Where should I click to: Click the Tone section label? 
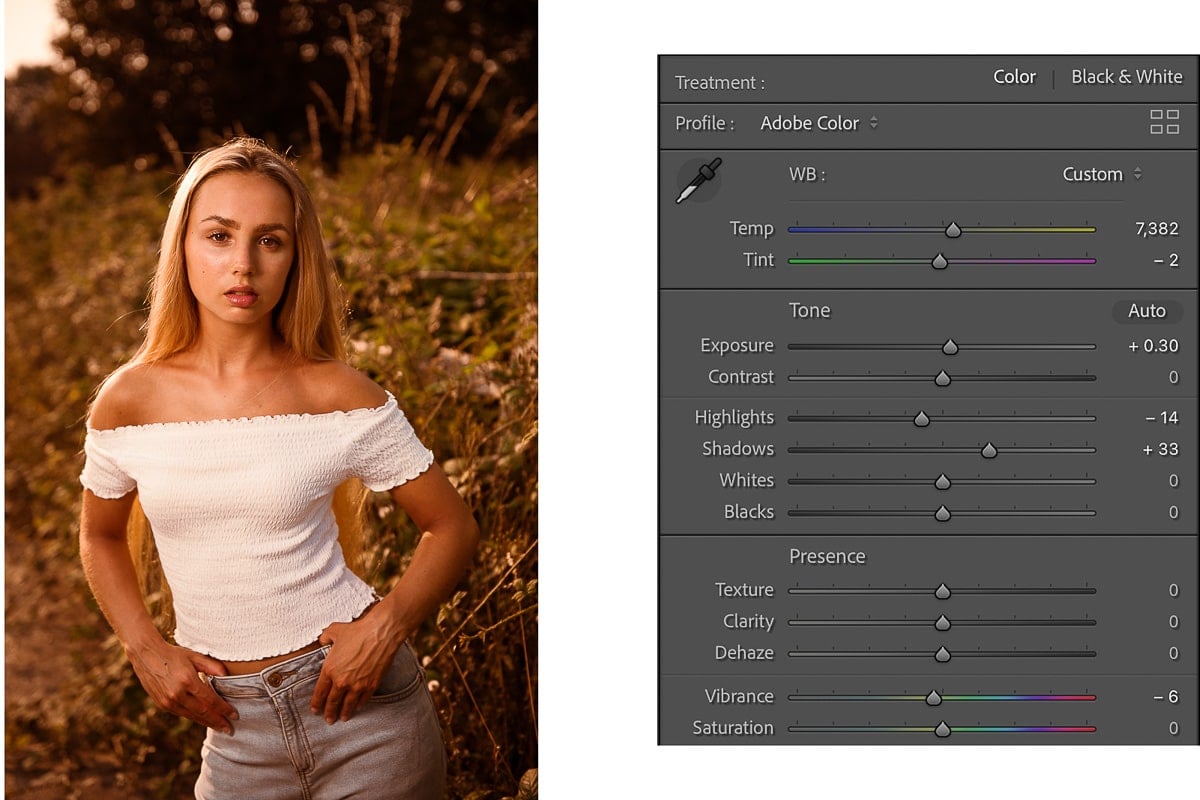[809, 310]
